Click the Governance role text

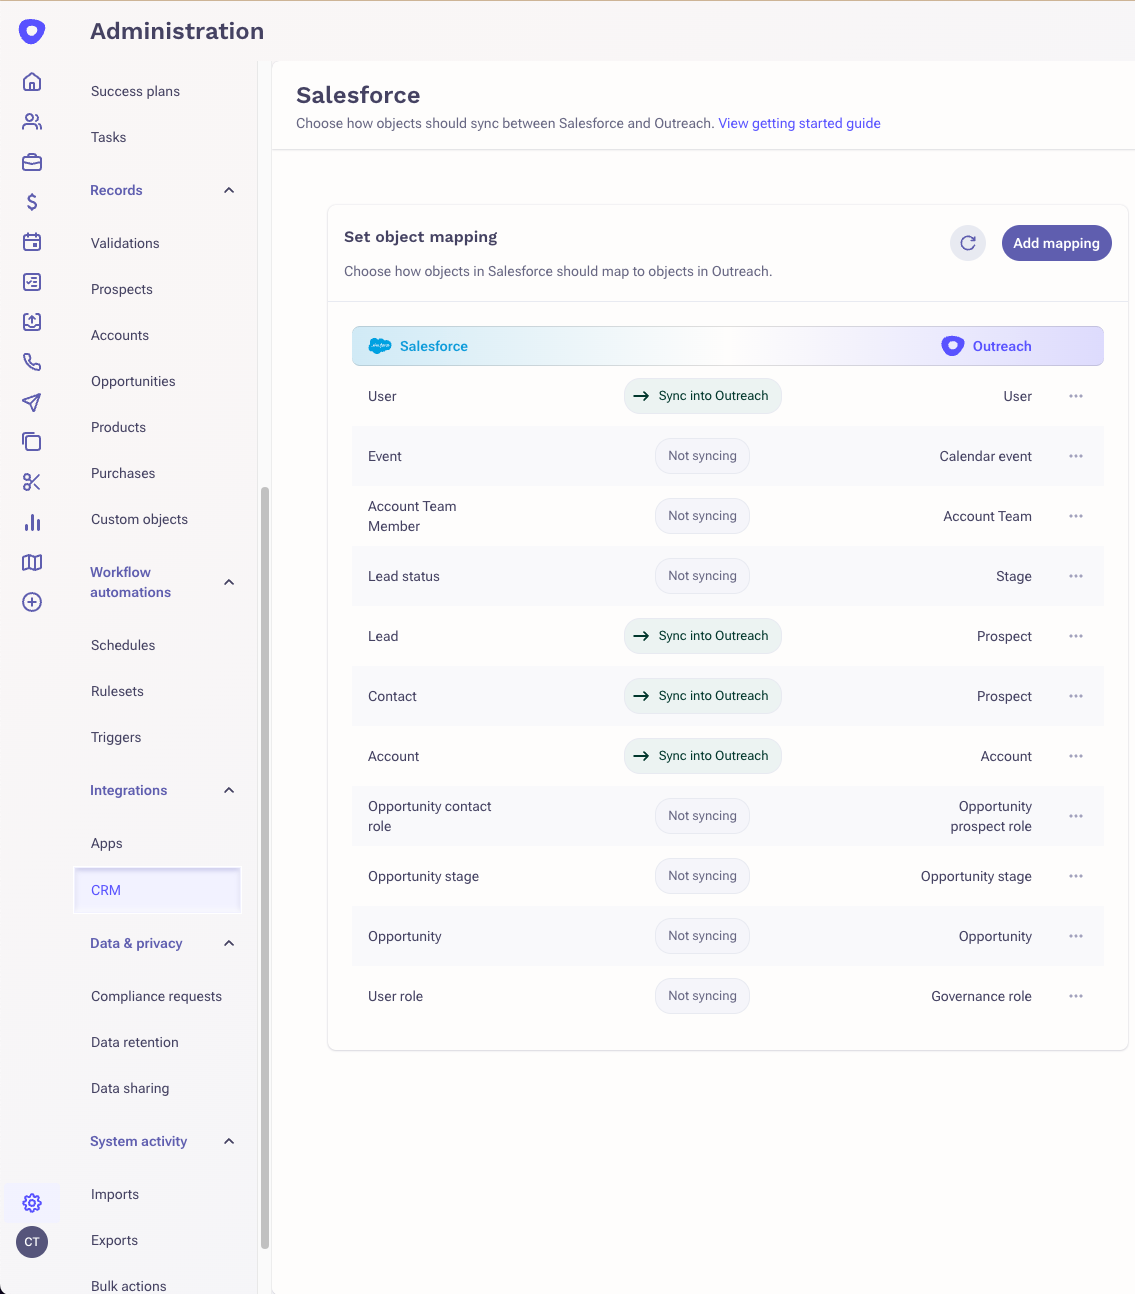(x=981, y=996)
